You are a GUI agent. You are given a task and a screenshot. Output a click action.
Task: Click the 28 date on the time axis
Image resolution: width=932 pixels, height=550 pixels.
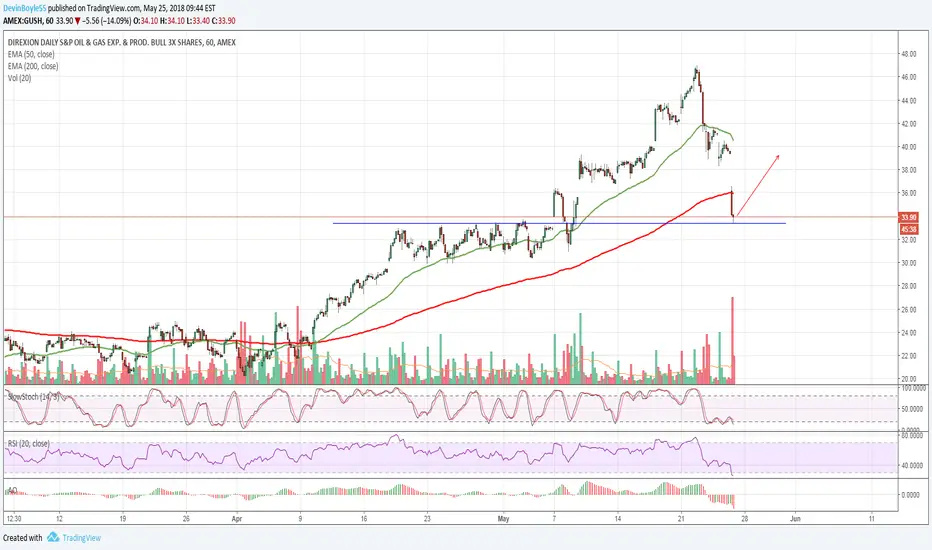[x=745, y=518]
